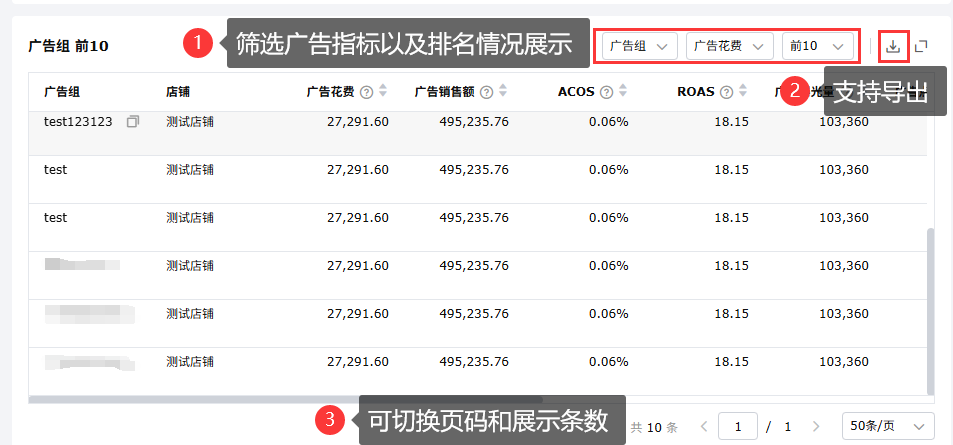Sort table by 广告花费 column arrows
Image resolution: width=953 pixels, height=445 pixels.
(382, 91)
